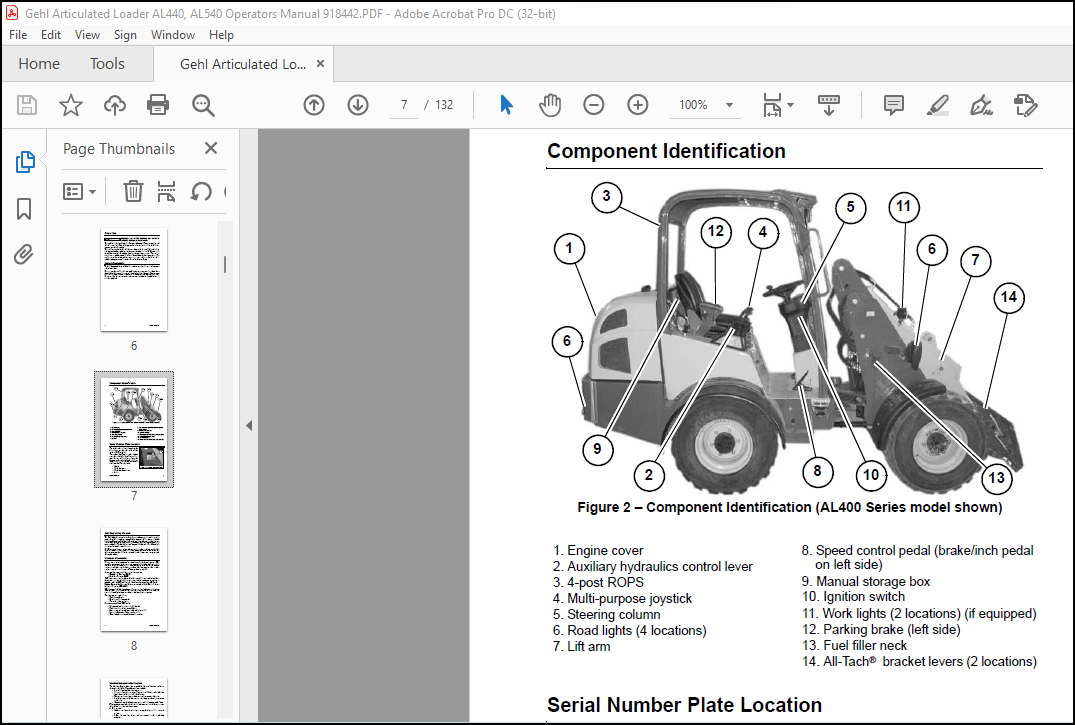1075x725 pixels.
Task: Switch to the Home tab
Action: 39,64
